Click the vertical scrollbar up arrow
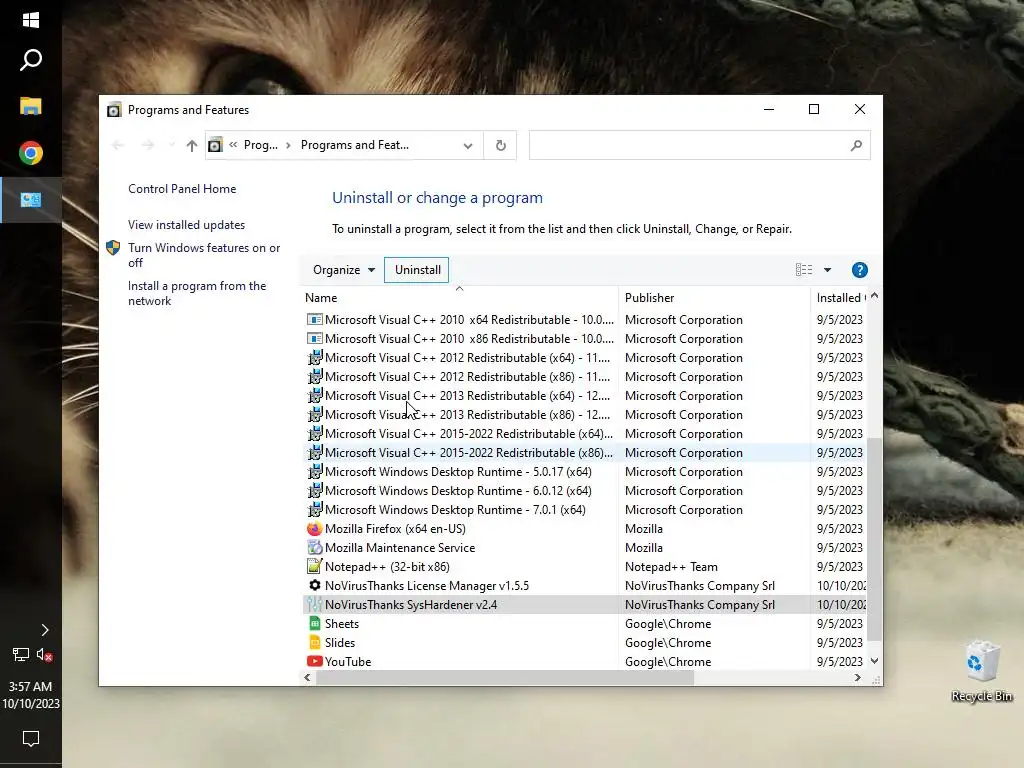This screenshot has width=1024, height=768. (x=874, y=296)
